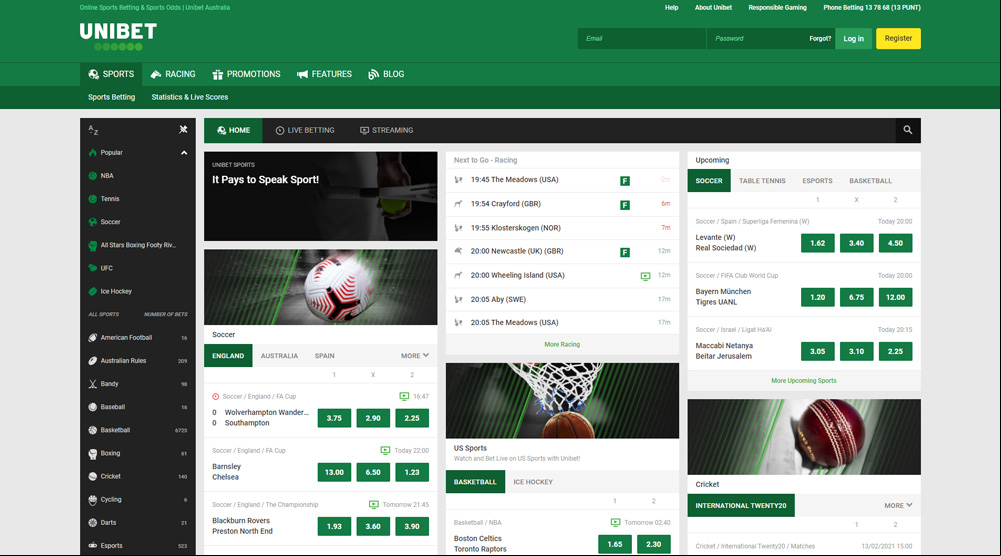Click the Bandy sticks icon
This screenshot has width=1001, height=556.
coord(93,384)
